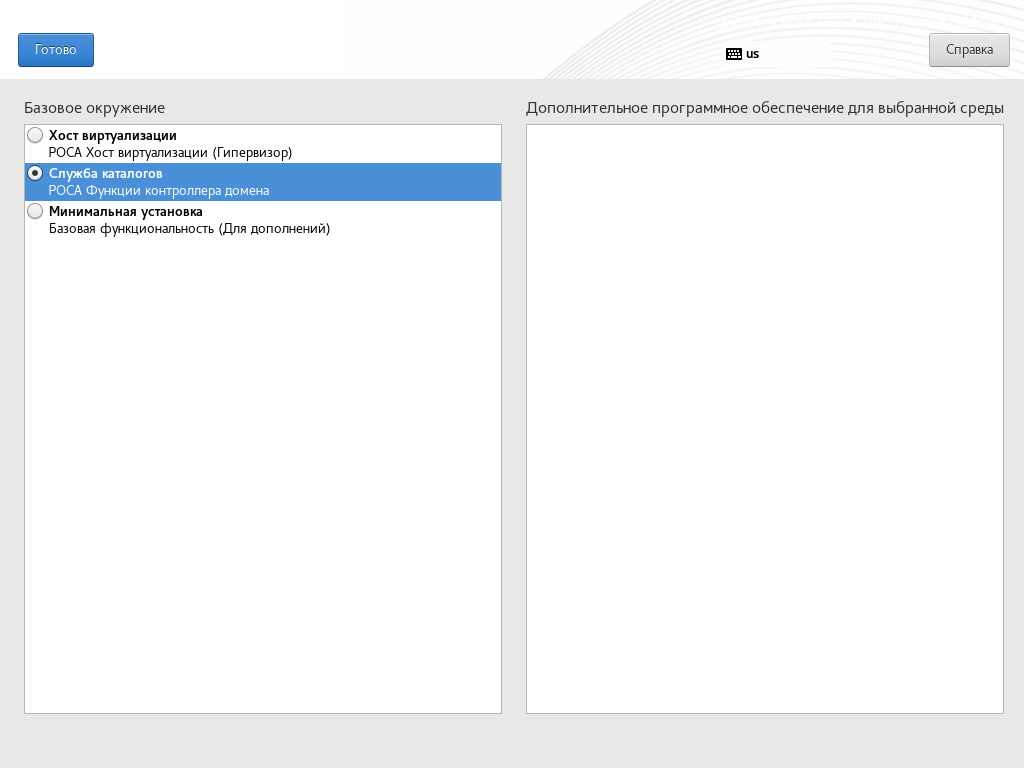Viewport: 1024px width, 768px height.
Task: Select the Минимальная установка radio button
Action: tap(35, 211)
